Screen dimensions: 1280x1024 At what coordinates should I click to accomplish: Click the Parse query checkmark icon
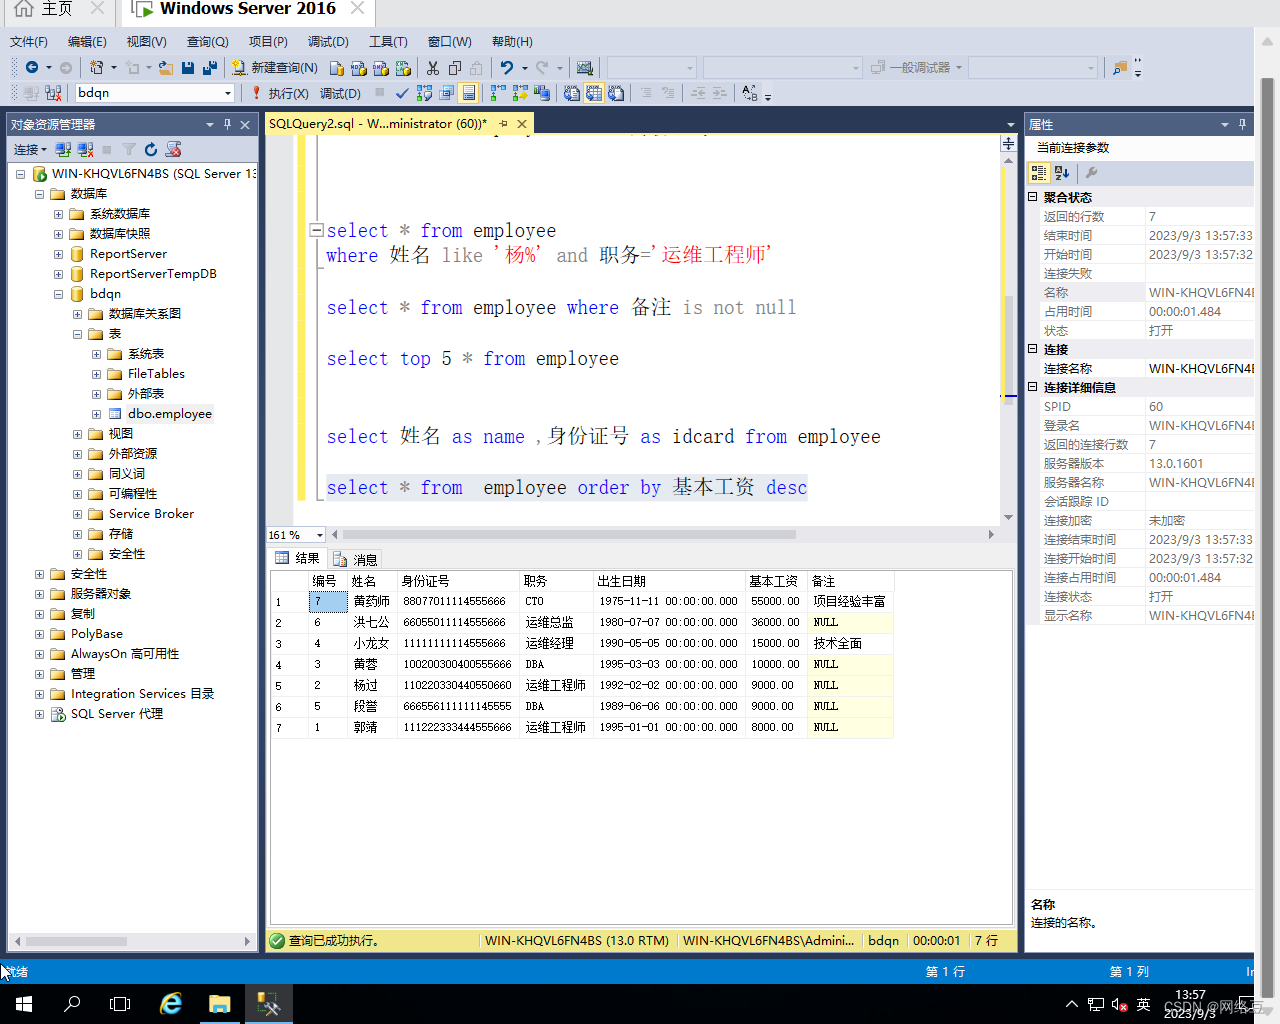click(402, 93)
